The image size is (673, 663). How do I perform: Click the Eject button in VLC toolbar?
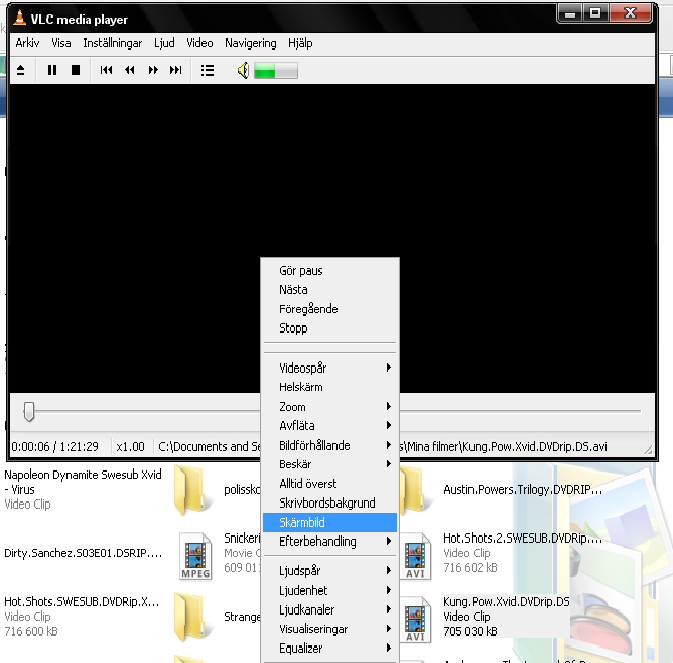20,70
